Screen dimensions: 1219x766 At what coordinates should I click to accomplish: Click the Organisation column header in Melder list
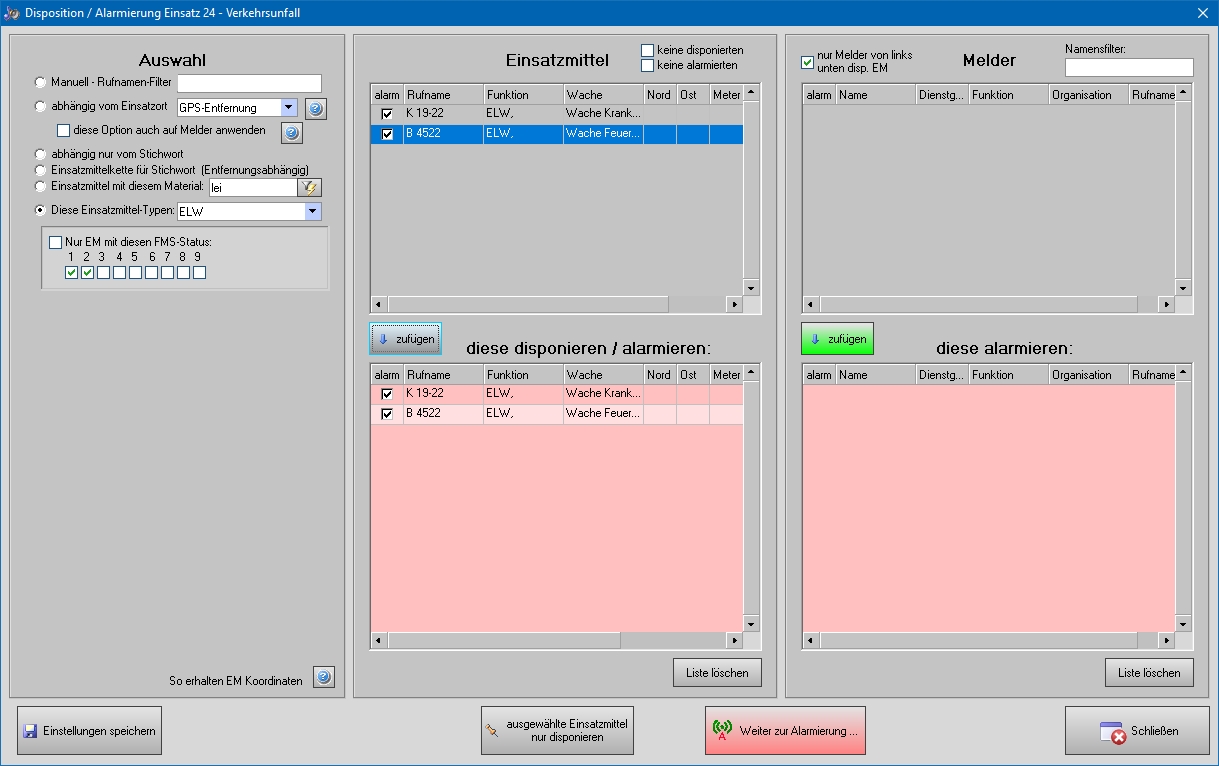(1088, 95)
